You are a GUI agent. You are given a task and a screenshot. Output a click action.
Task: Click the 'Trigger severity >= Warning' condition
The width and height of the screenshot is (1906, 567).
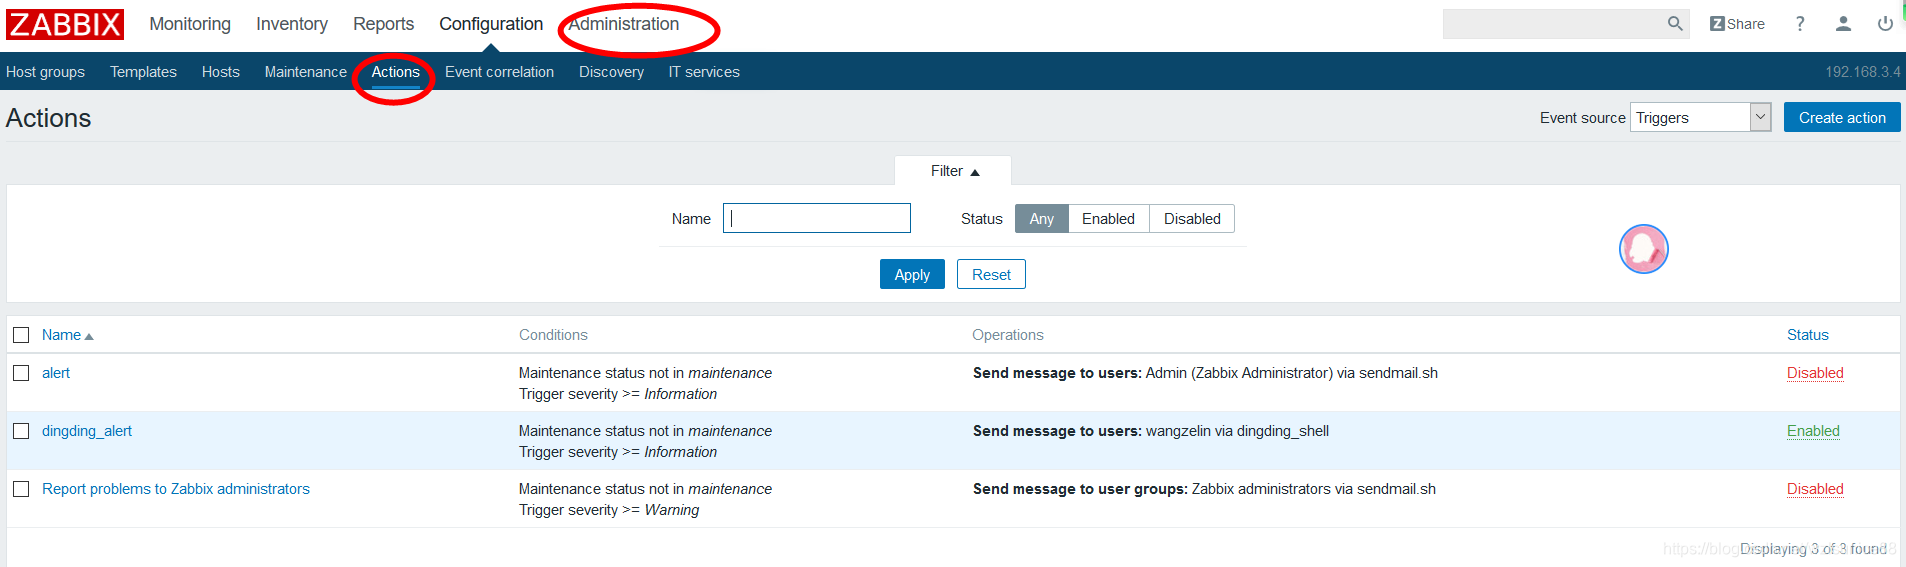coord(609,510)
